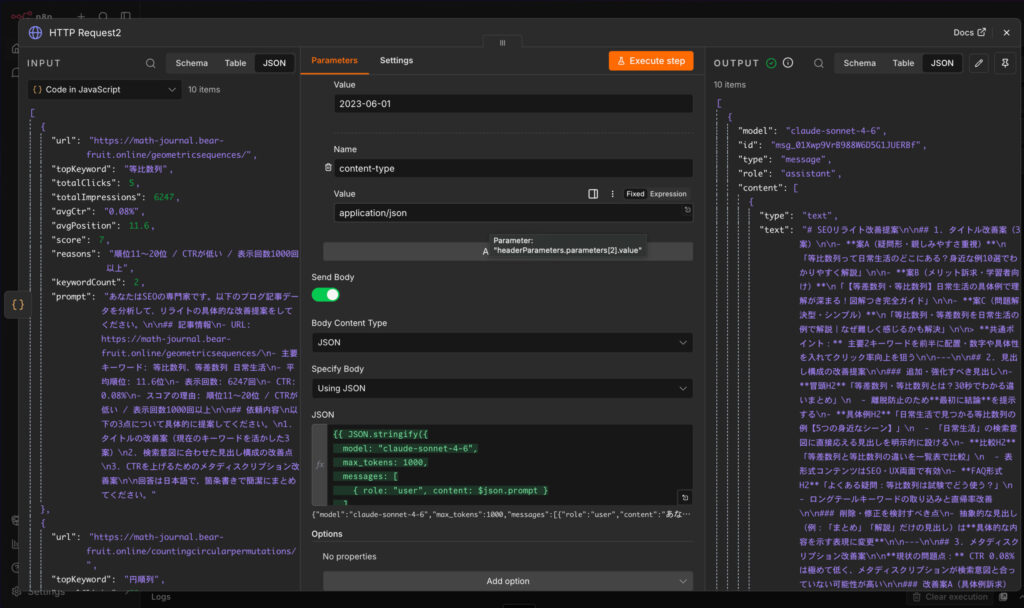Click the output id value msg_01Xwp9Vr

click(x=846, y=145)
